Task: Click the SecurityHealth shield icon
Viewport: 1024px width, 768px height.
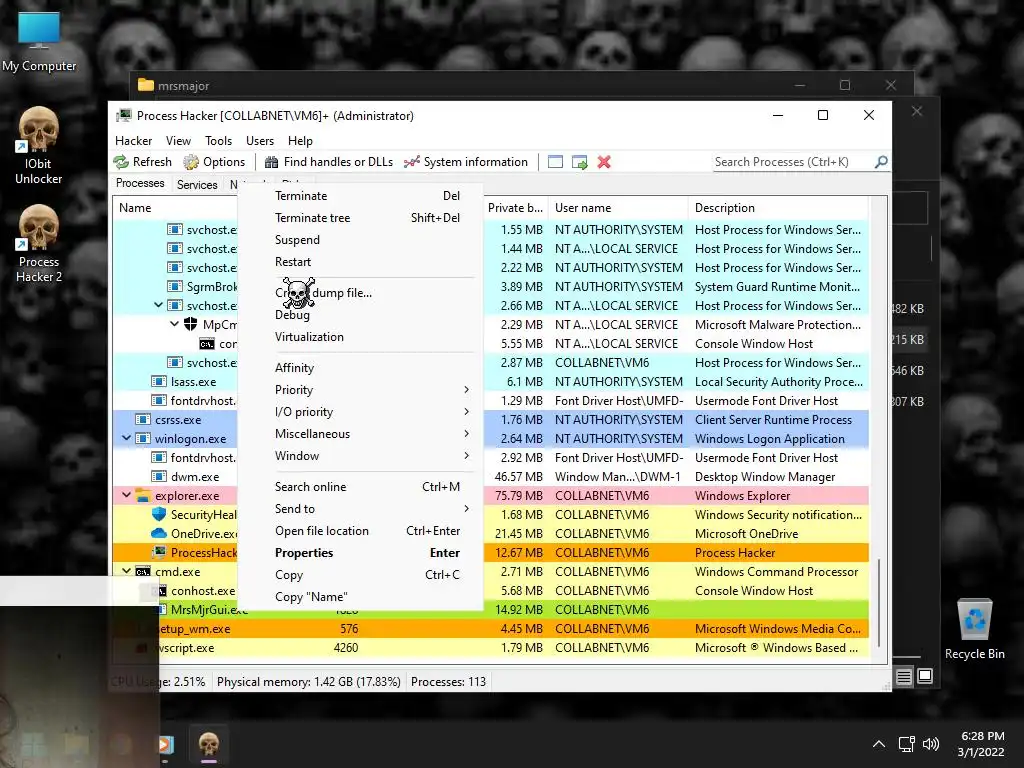Action: 159,515
